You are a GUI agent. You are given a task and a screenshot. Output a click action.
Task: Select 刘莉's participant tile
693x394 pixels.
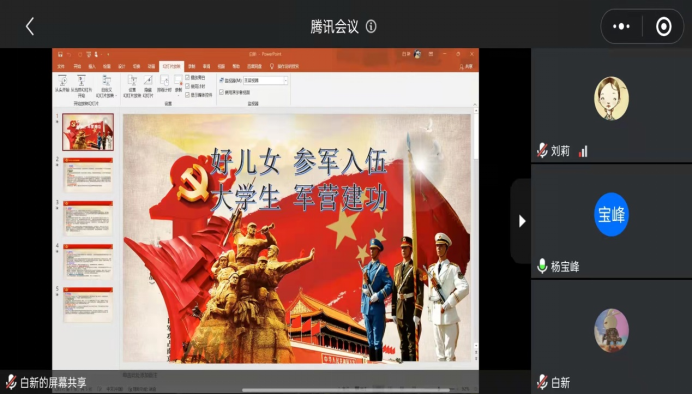[x=611, y=105]
